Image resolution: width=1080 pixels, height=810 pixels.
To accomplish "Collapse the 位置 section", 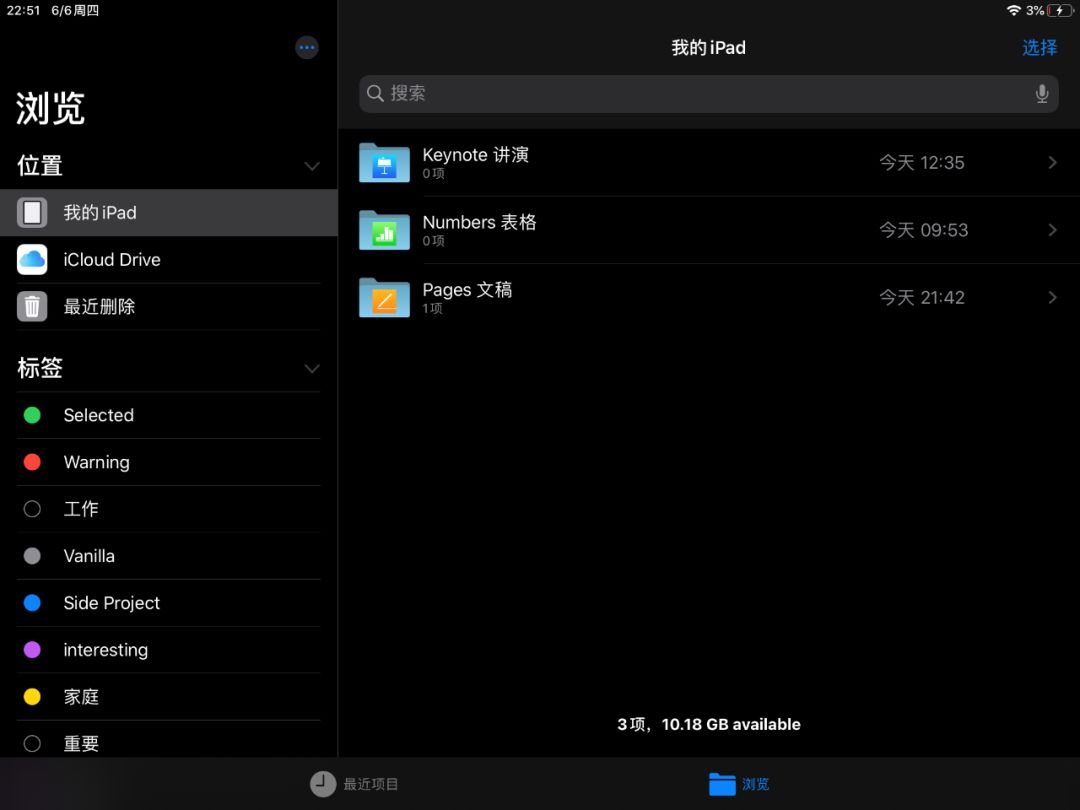I will coord(311,167).
